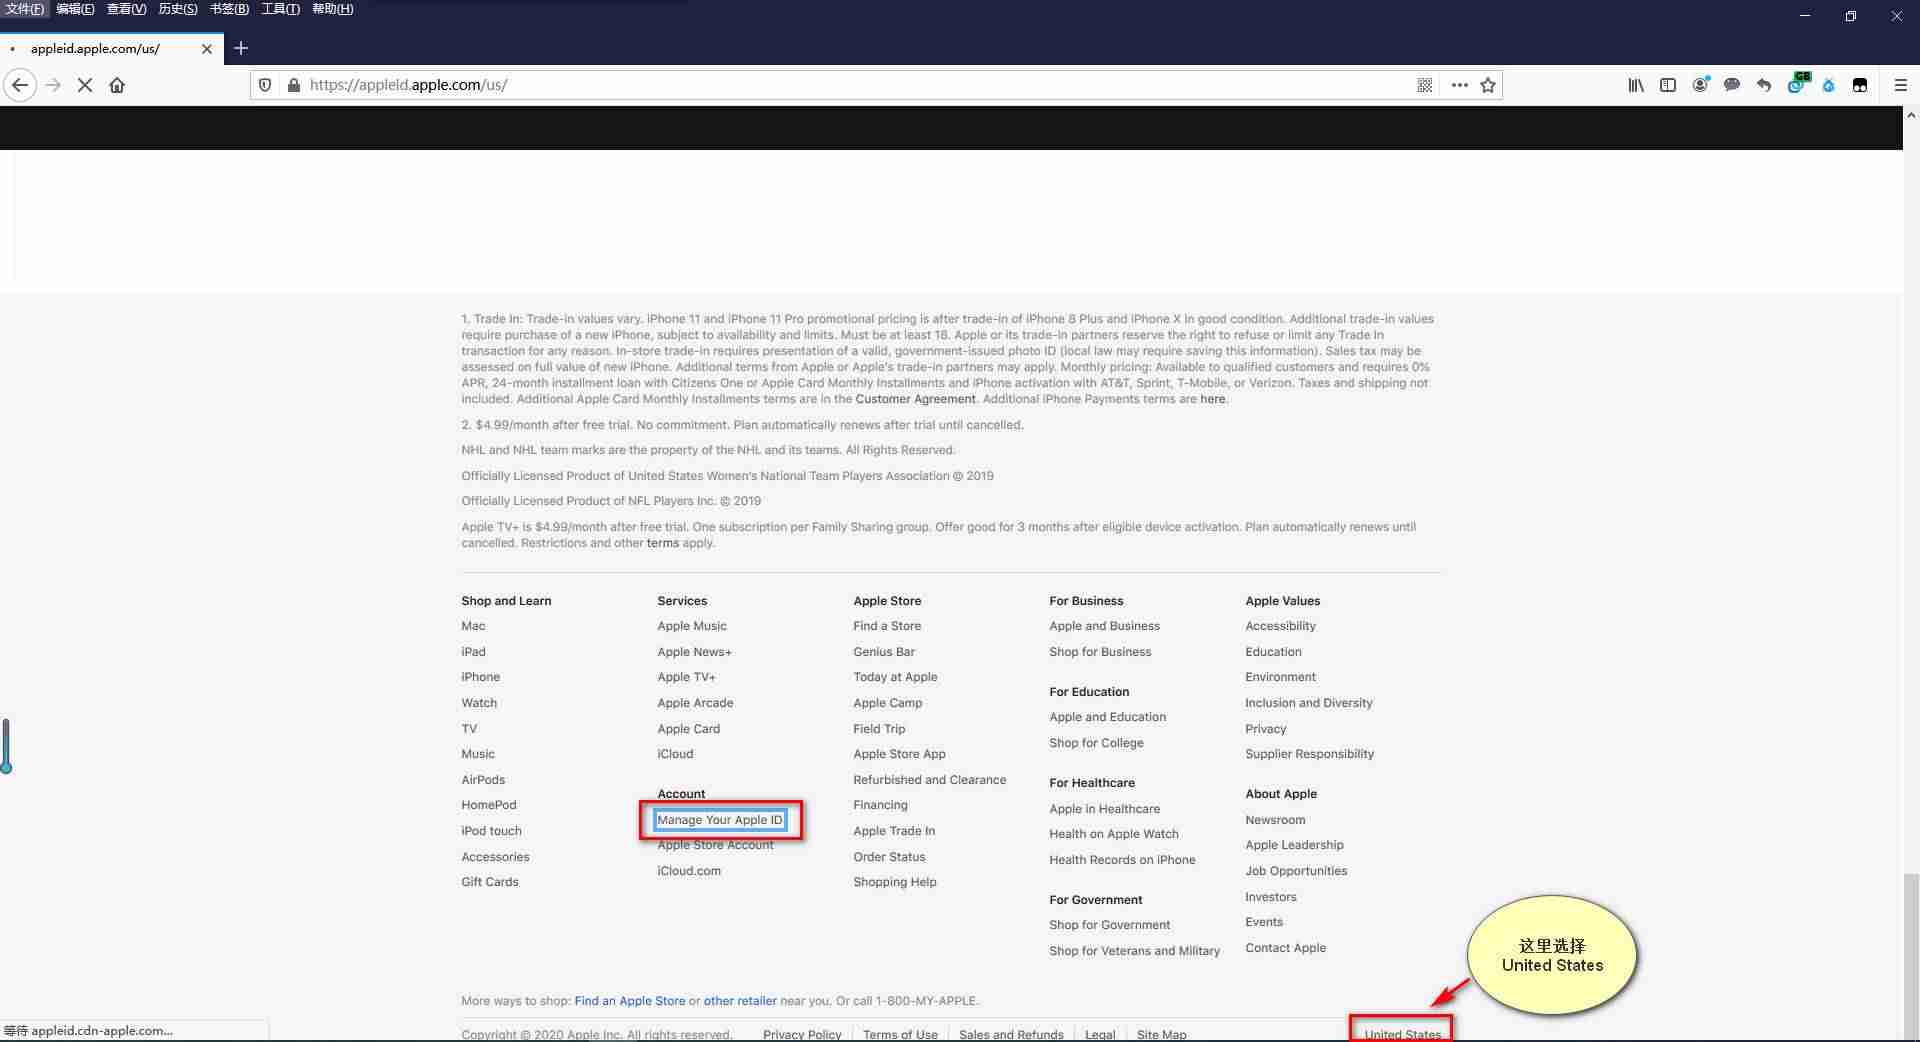The height and width of the screenshot is (1042, 1920).
Task: Click the blue droplet extension icon
Action: [x=1828, y=85]
